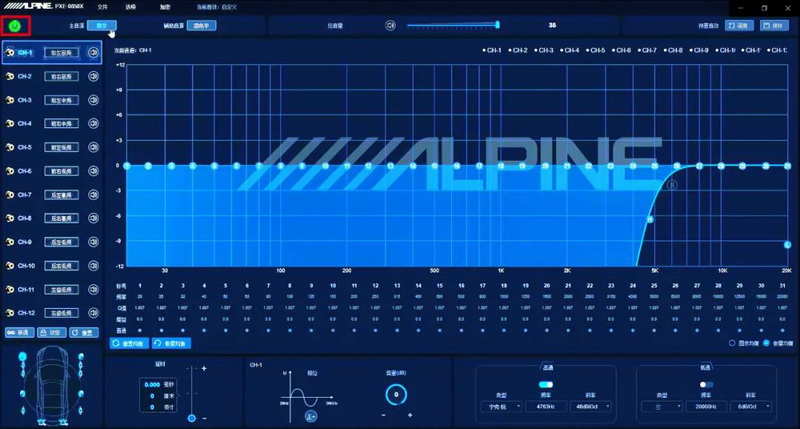
Task: Mute channel CH-11 speaker icon
Action: [93, 289]
